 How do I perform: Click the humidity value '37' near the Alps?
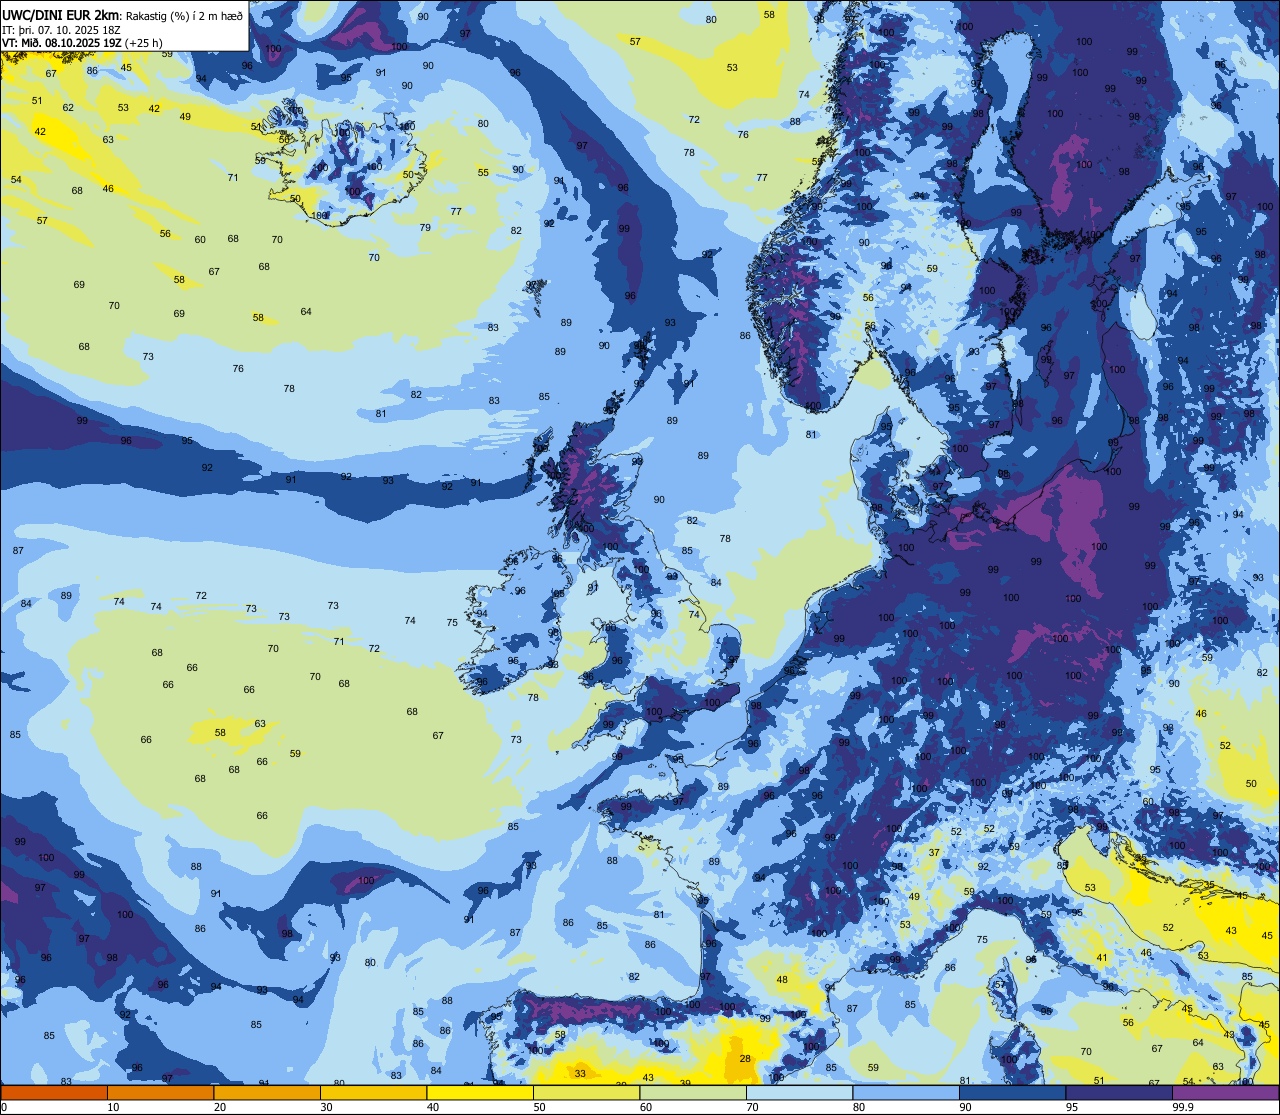934,852
